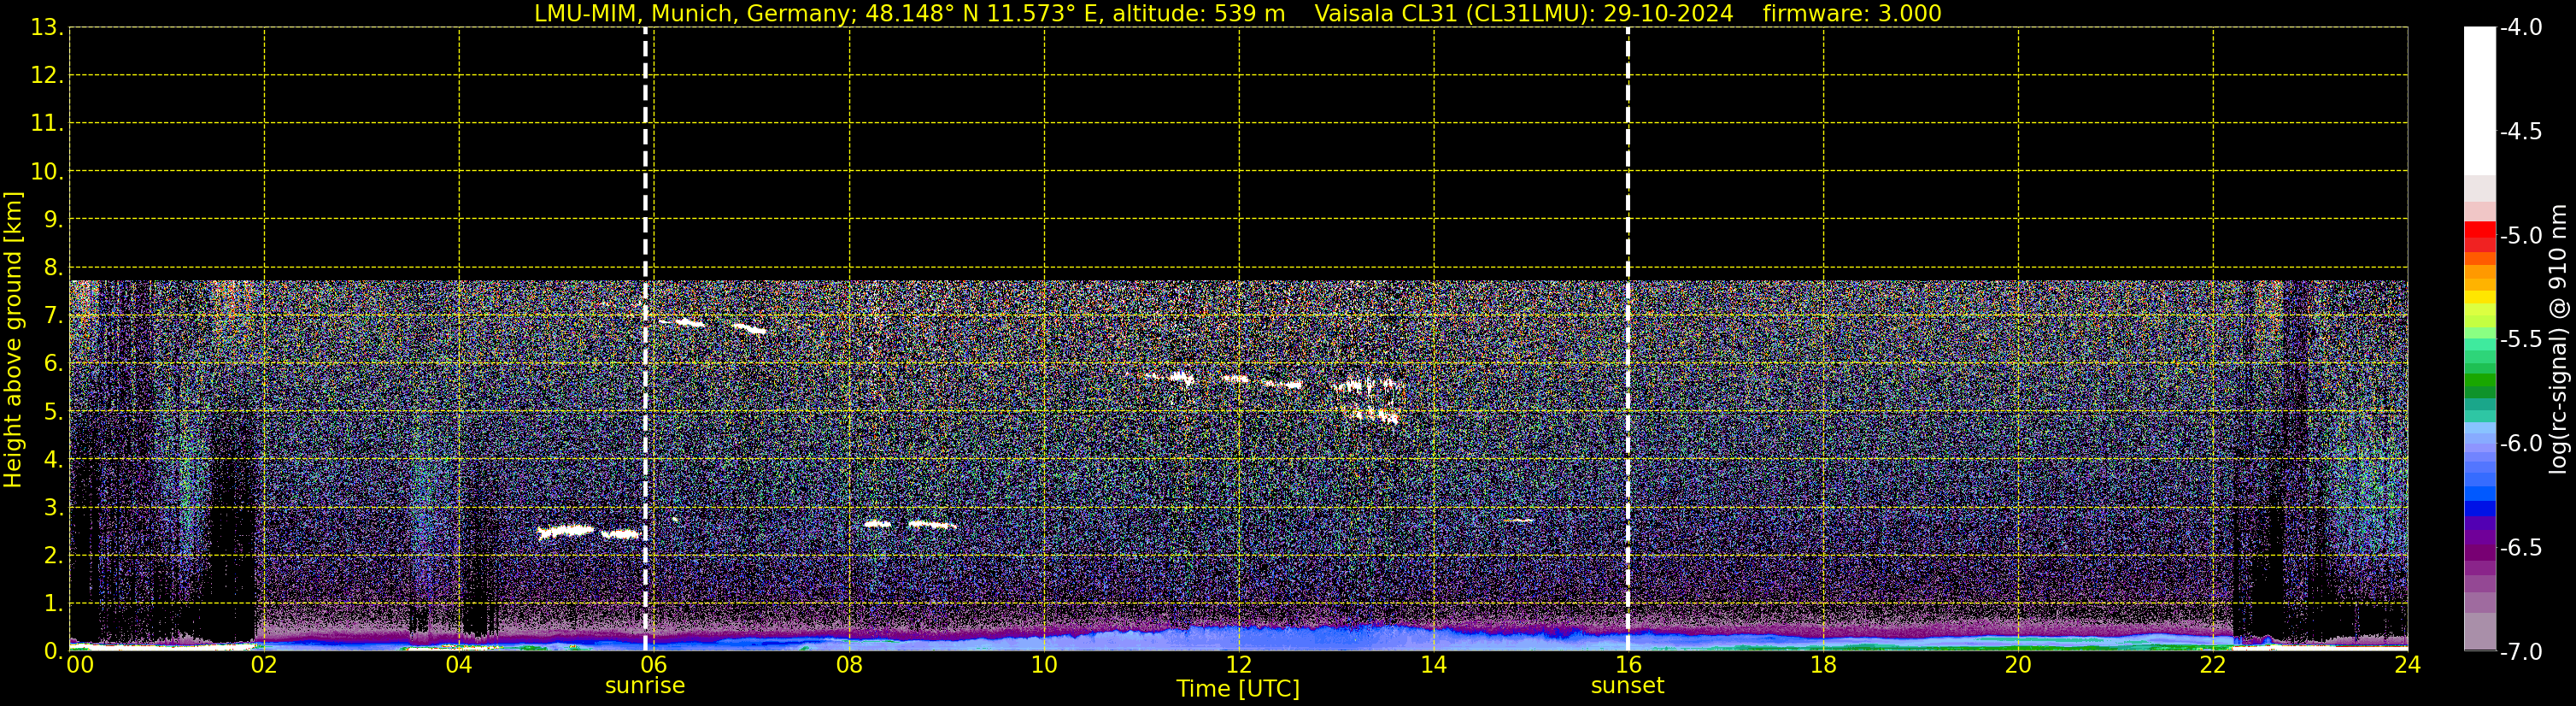Select the "sunrise" label below the time axis

point(645,686)
